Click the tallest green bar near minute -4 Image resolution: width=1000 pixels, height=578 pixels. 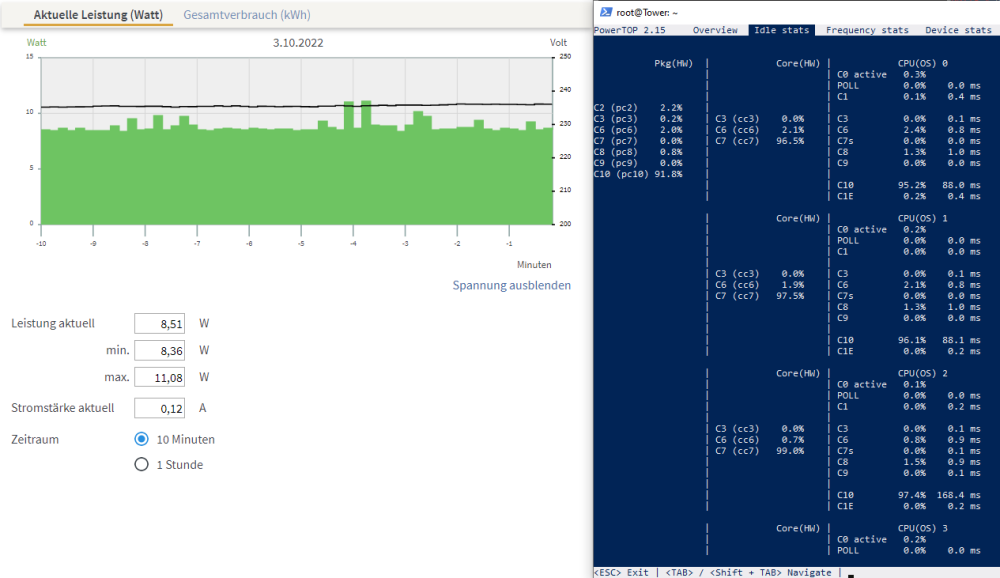tap(366, 162)
